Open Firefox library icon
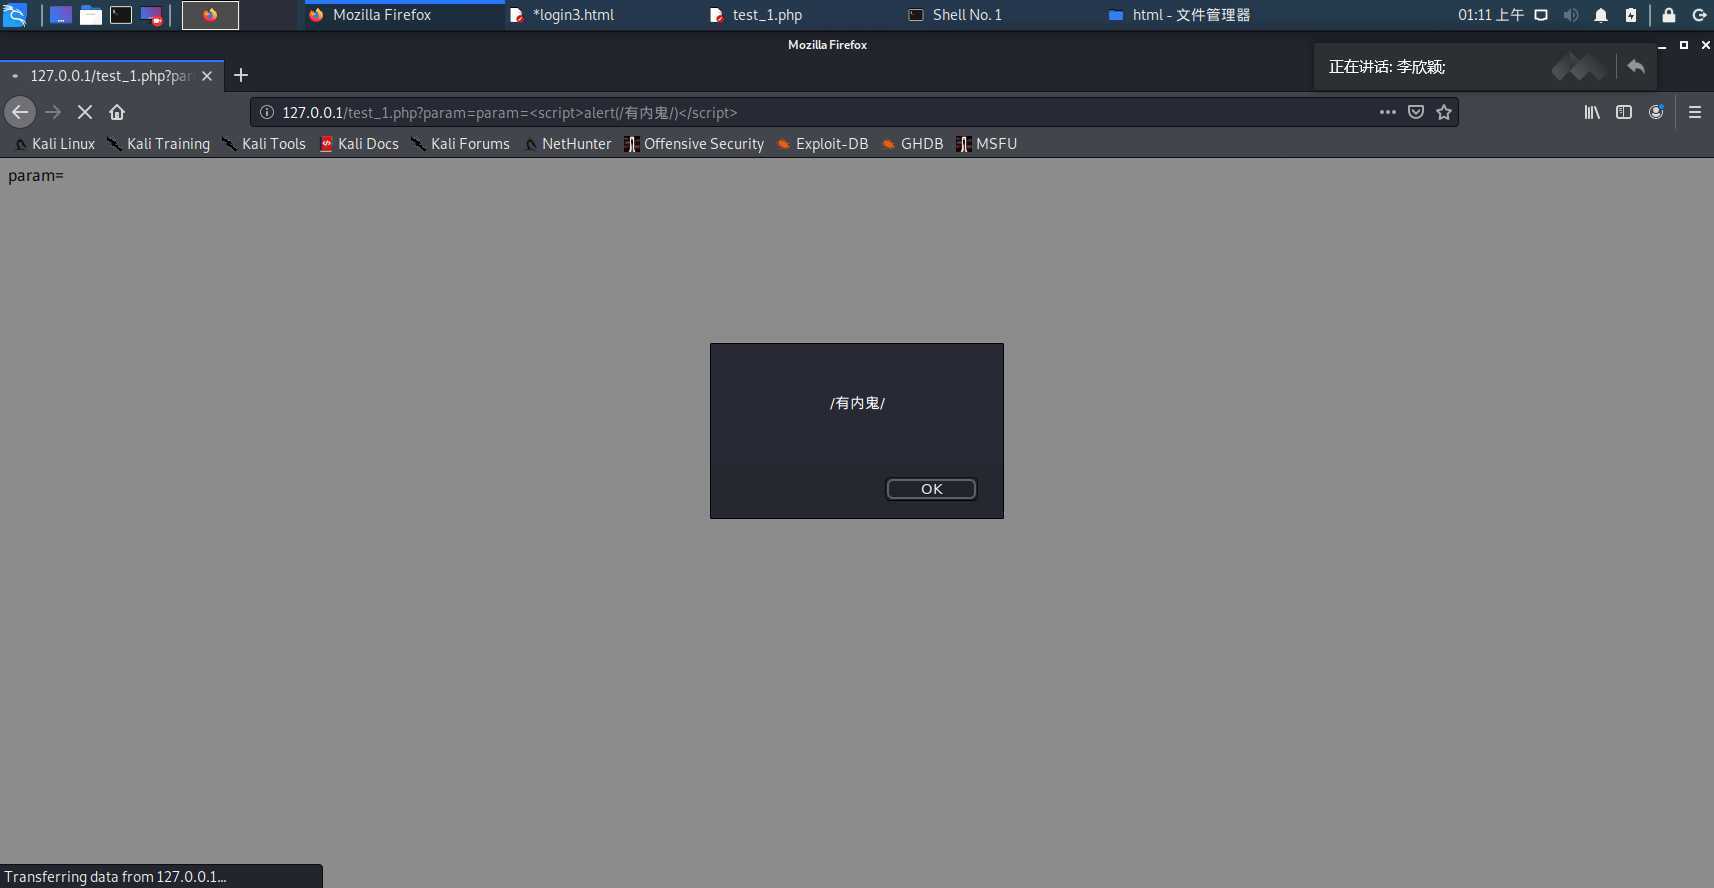The height and width of the screenshot is (888, 1714). [1592, 112]
